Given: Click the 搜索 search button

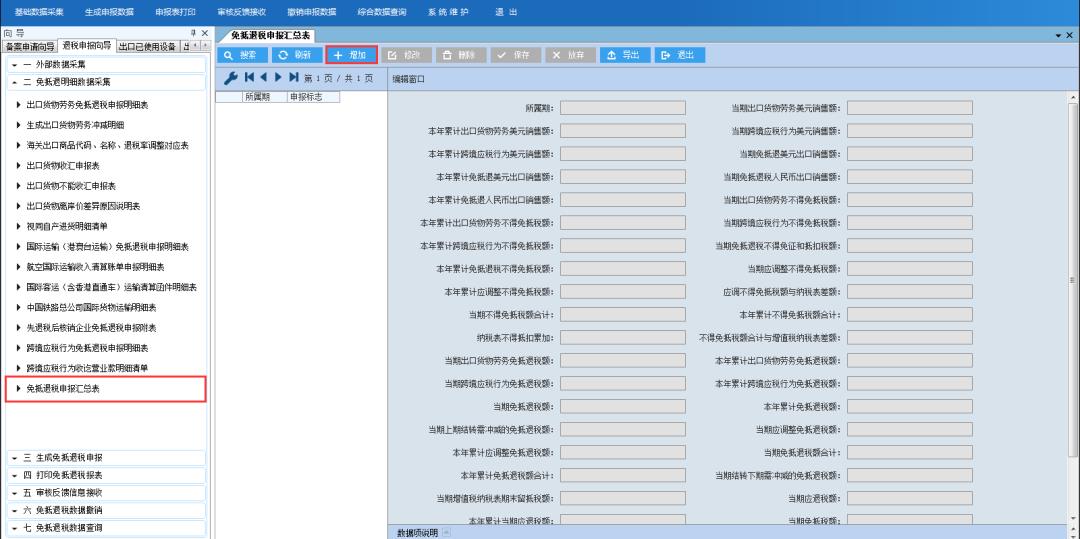Looking at the screenshot, I should 241,55.
